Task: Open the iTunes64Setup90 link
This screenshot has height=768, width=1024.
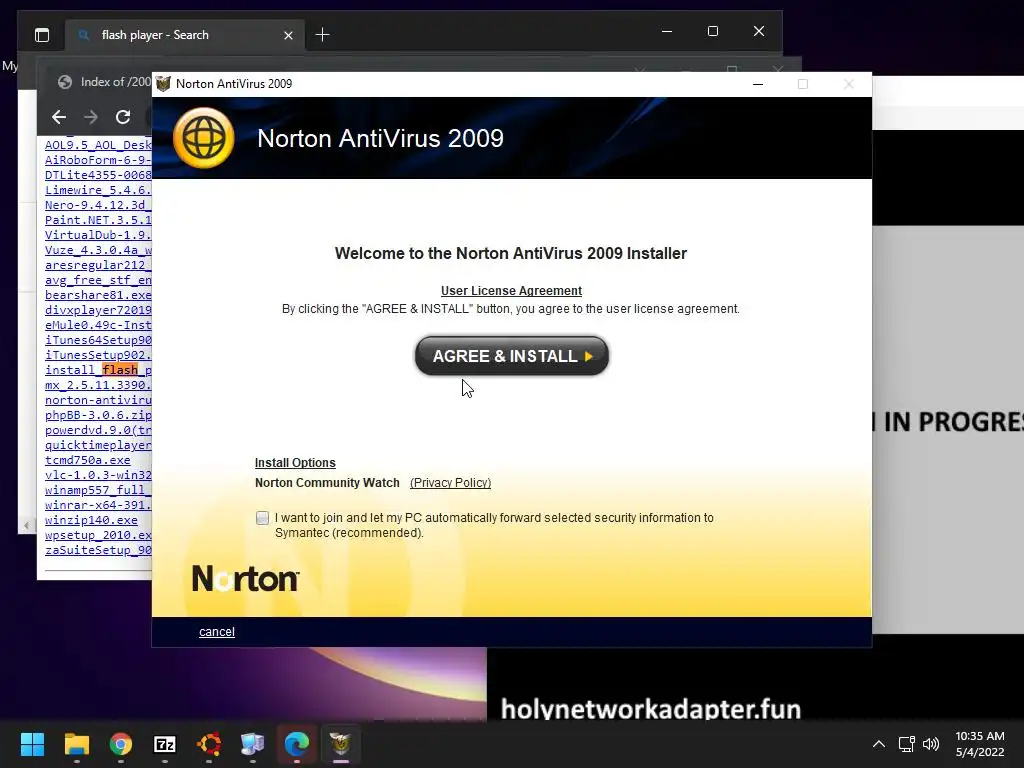Action: click(x=98, y=340)
